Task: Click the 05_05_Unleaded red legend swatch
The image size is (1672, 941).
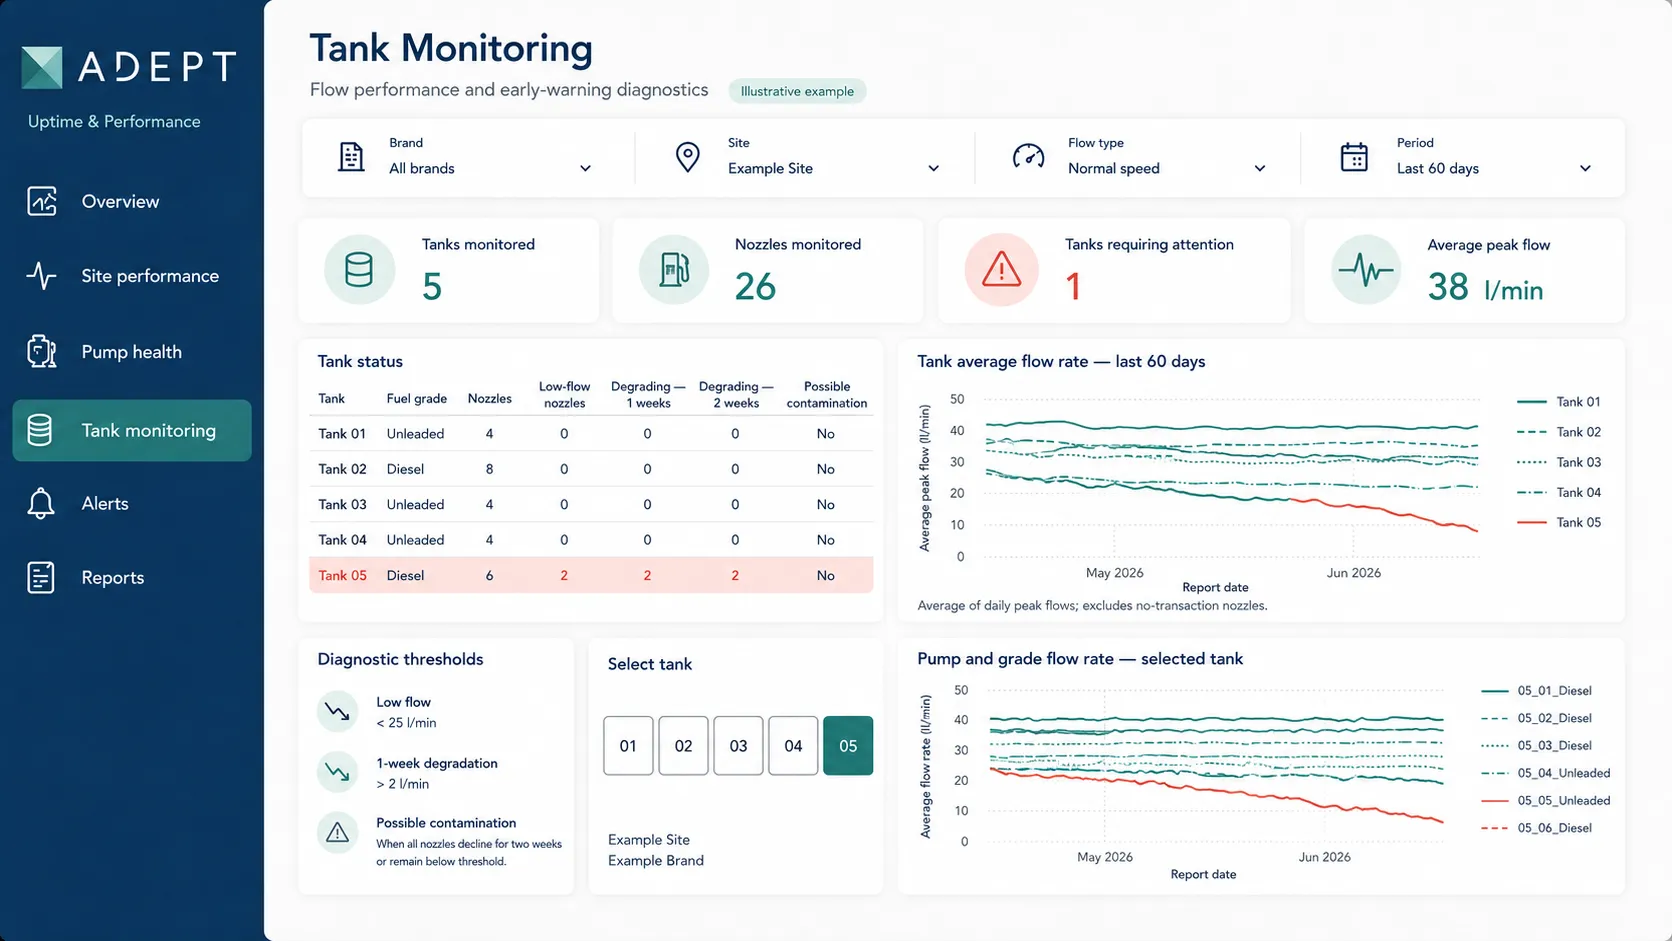Action: click(1495, 801)
